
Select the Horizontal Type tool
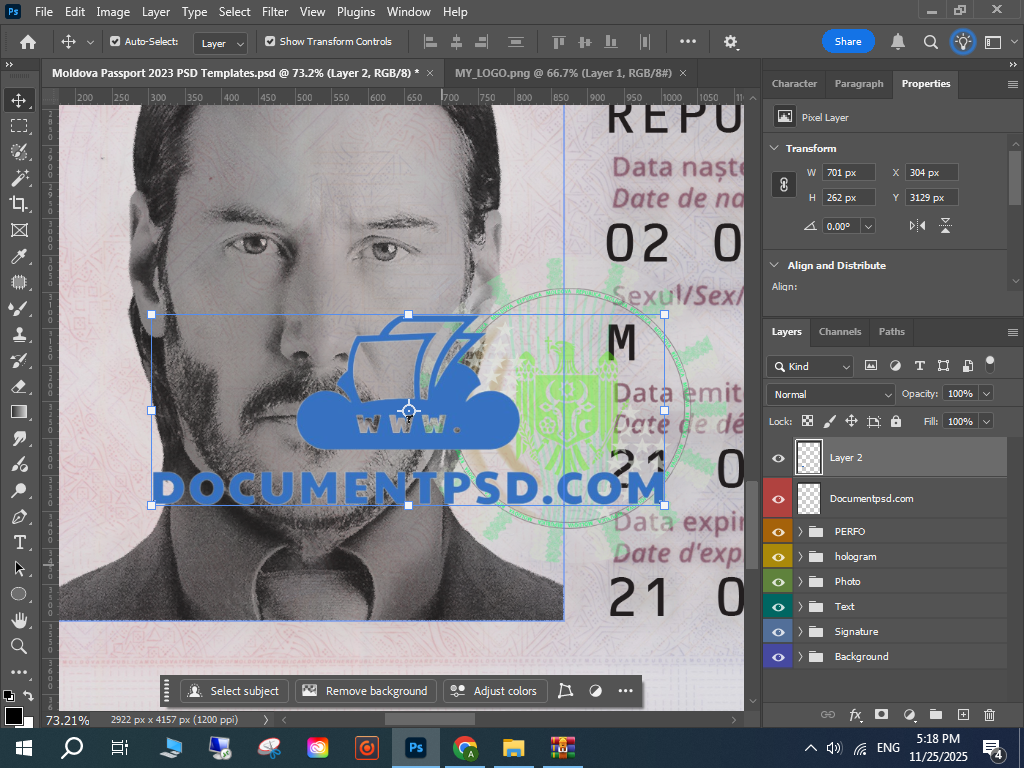click(x=18, y=542)
